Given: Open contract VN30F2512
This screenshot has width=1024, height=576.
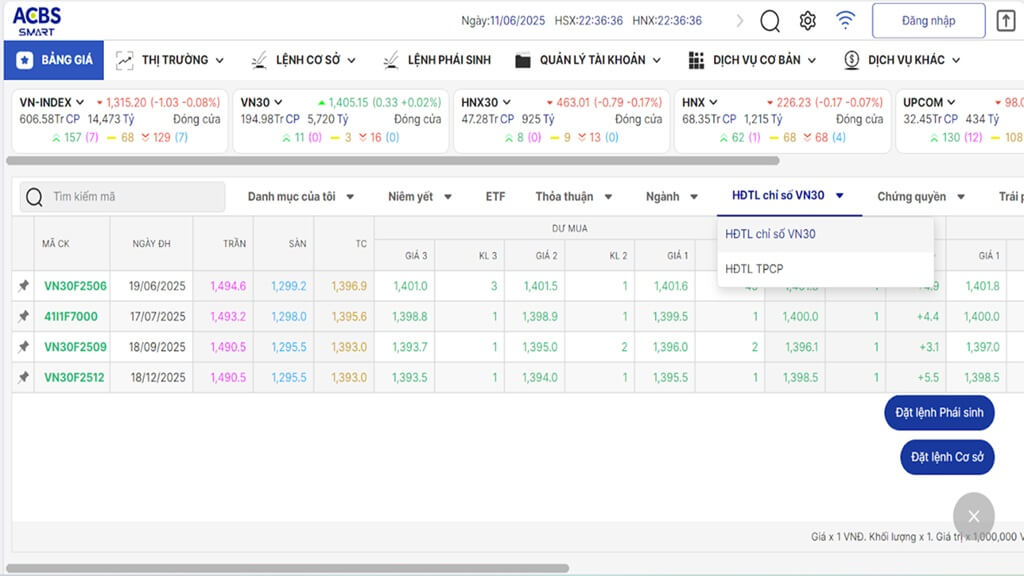Looking at the screenshot, I should (74, 377).
